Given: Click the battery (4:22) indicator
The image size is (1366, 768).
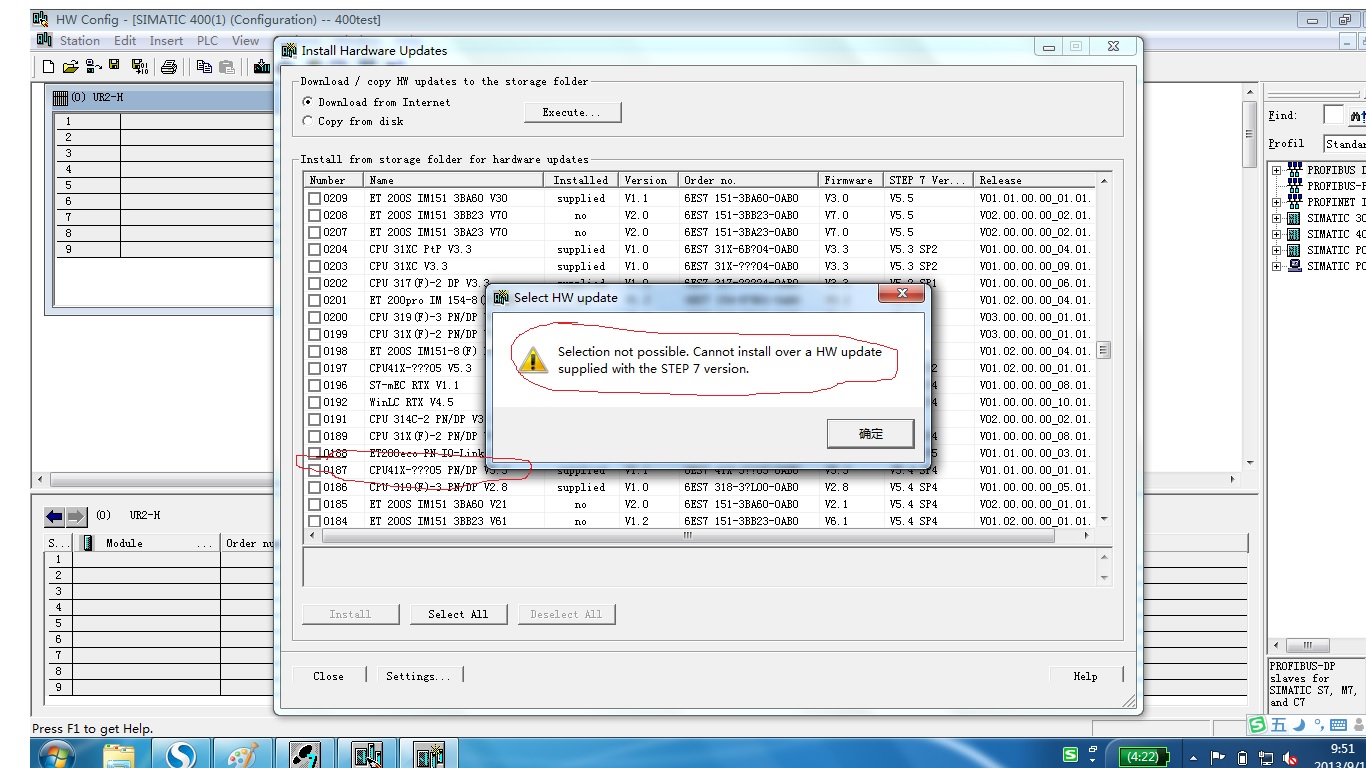Looking at the screenshot, I should coord(1142,757).
